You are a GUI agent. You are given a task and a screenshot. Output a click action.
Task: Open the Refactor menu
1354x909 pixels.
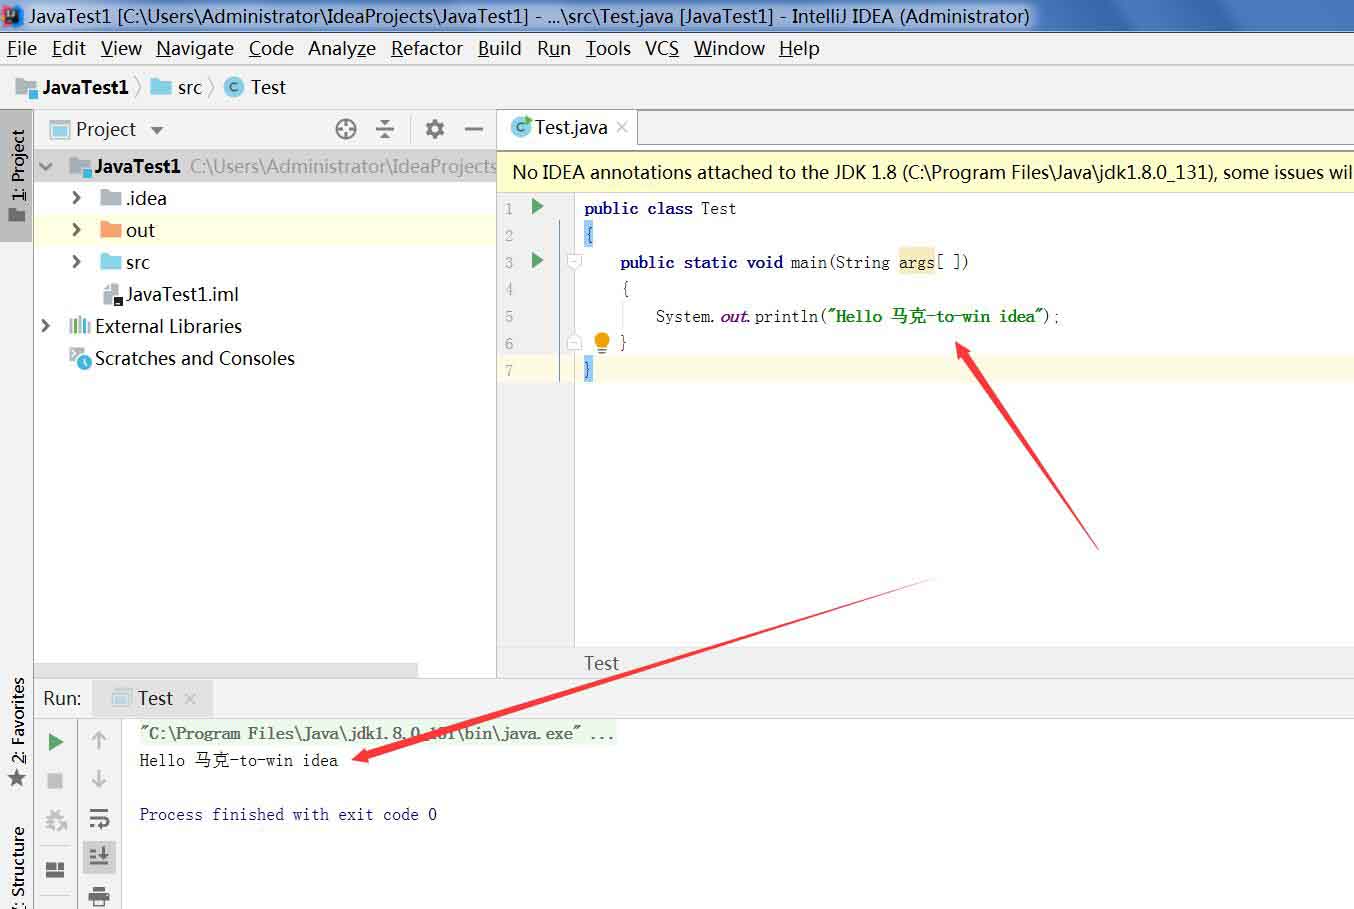427,48
